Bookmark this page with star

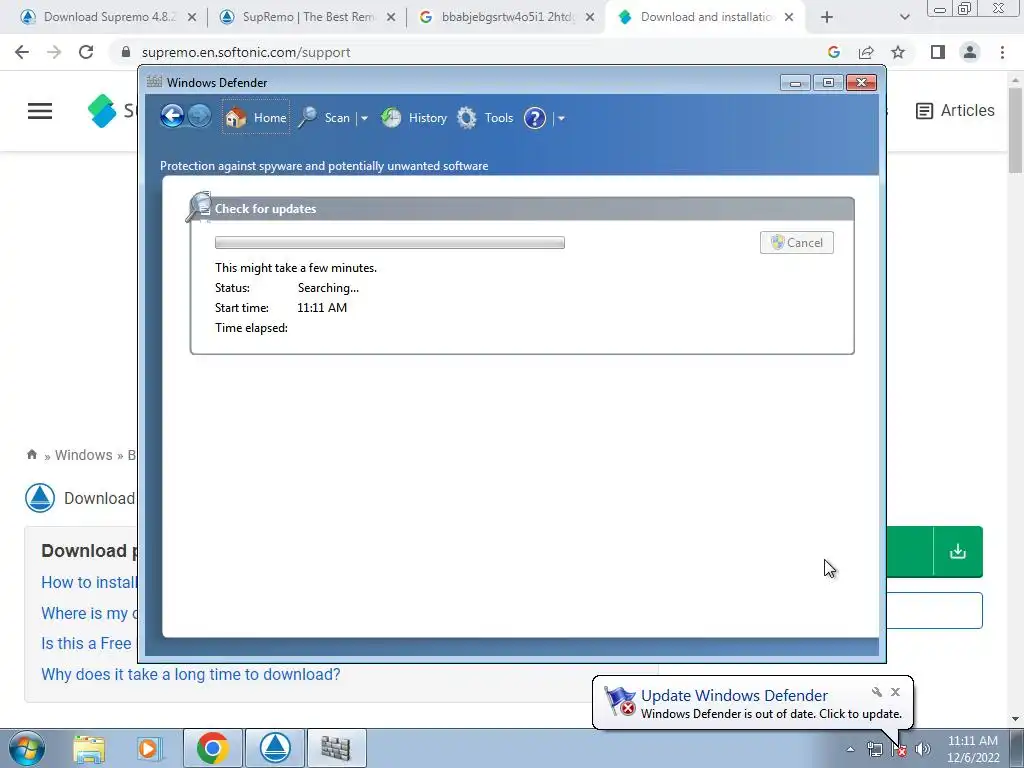tap(898, 52)
